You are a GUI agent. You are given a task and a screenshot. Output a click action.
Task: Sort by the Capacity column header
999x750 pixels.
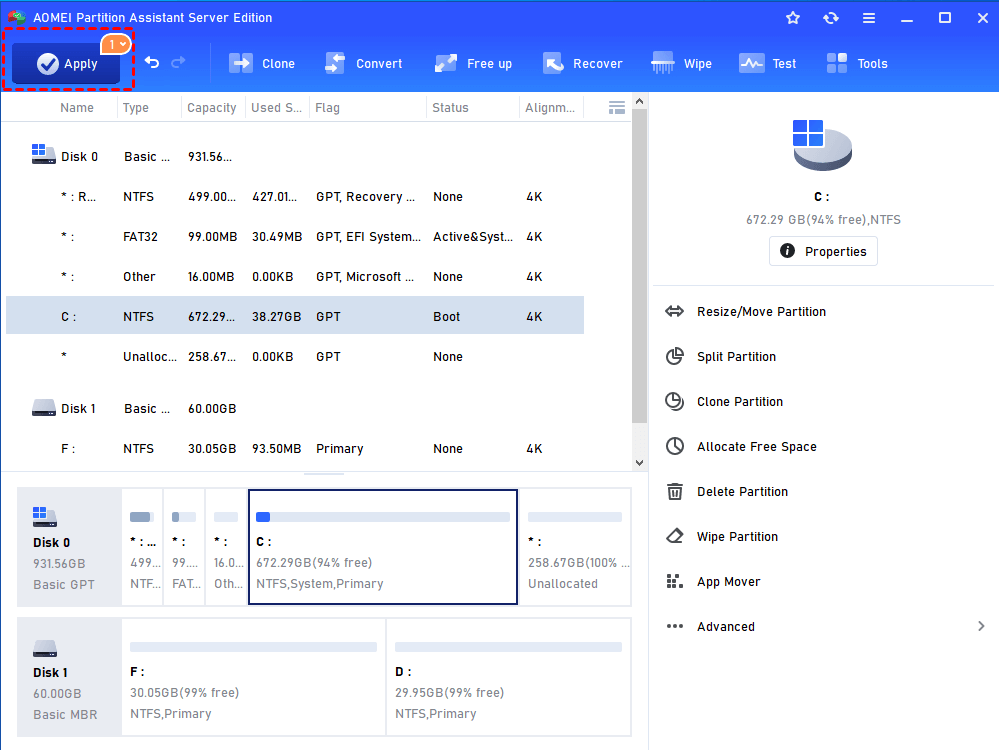click(212, 108)
